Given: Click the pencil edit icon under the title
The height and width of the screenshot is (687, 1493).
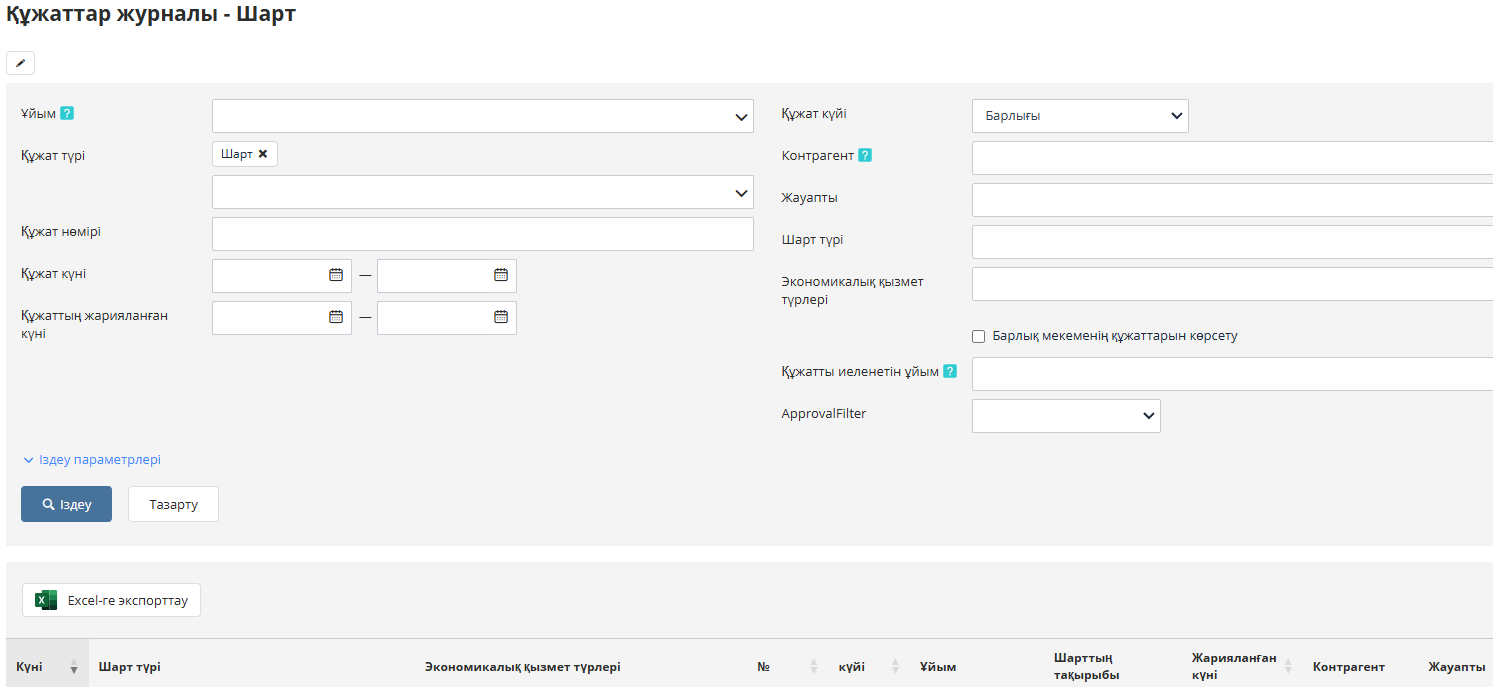Looking at the screenshot, I should pyautogui.click(x=20, y=63).
